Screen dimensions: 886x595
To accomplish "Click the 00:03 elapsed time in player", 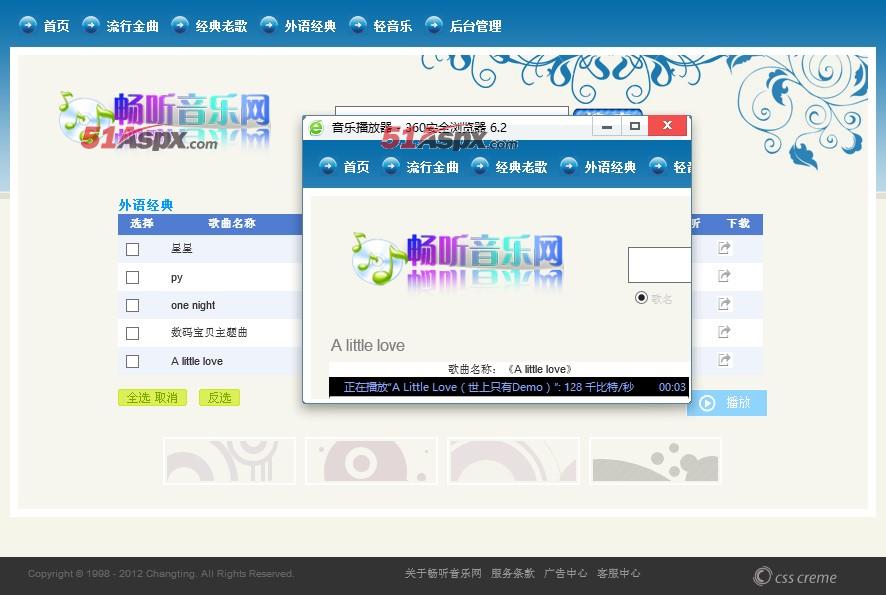I will point(672,387).
